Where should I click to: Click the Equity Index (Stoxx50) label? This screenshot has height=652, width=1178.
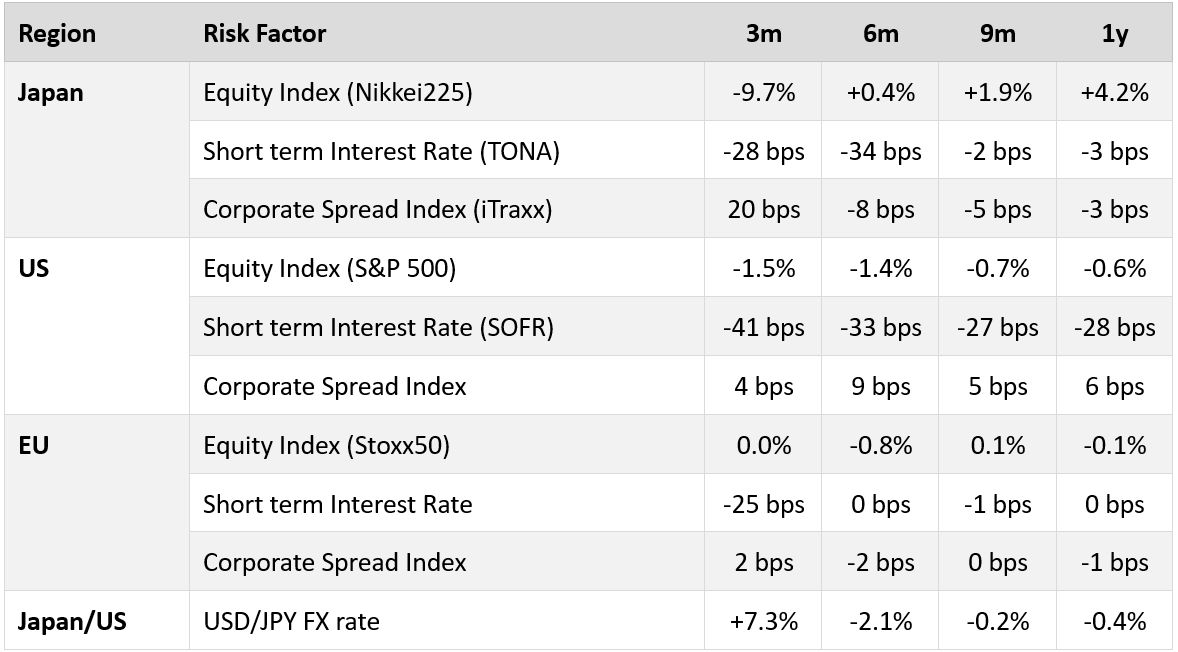click(x=326, y=445)
